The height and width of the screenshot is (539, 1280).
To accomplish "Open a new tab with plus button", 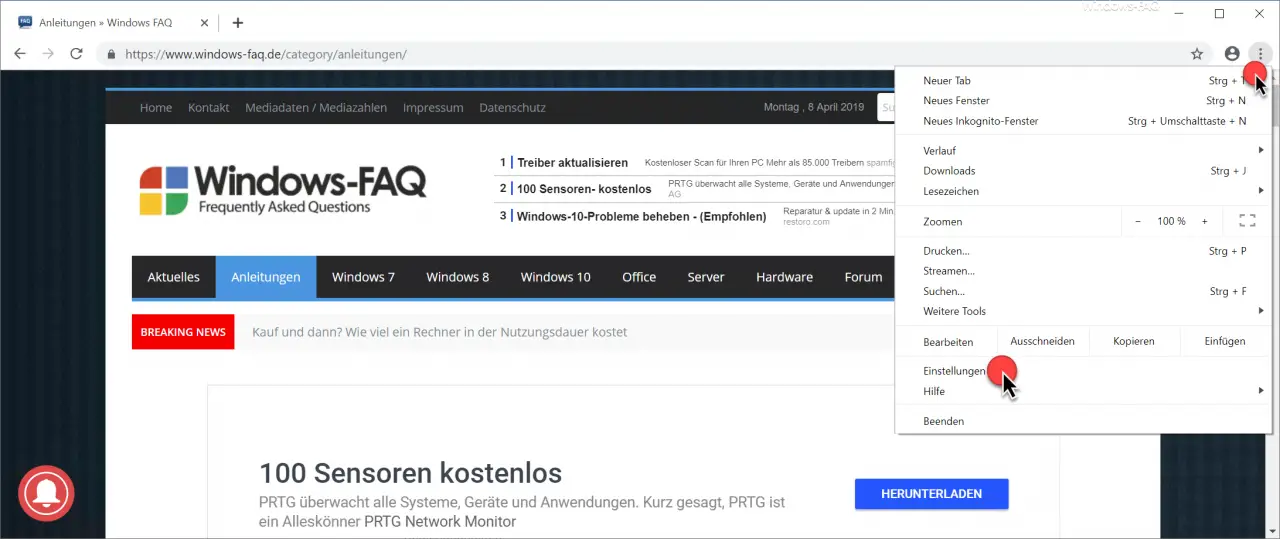I will click(x=237, y=22).
